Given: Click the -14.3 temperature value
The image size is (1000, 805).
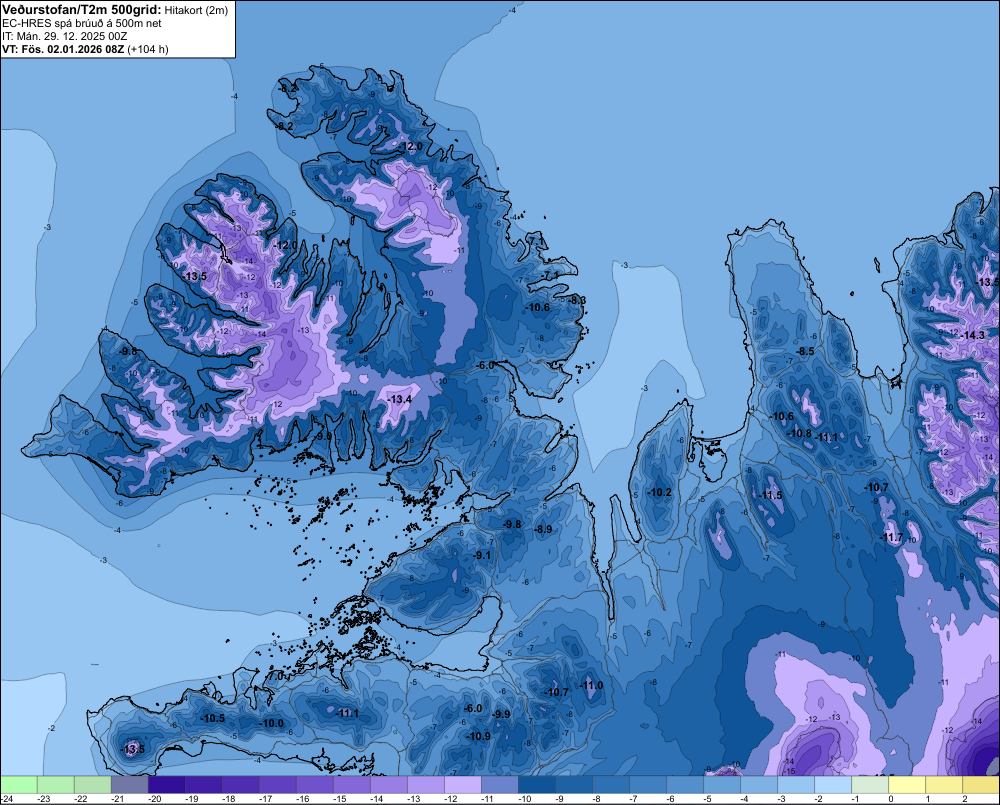Looking at the screenshot, I should tap(973, 336).
